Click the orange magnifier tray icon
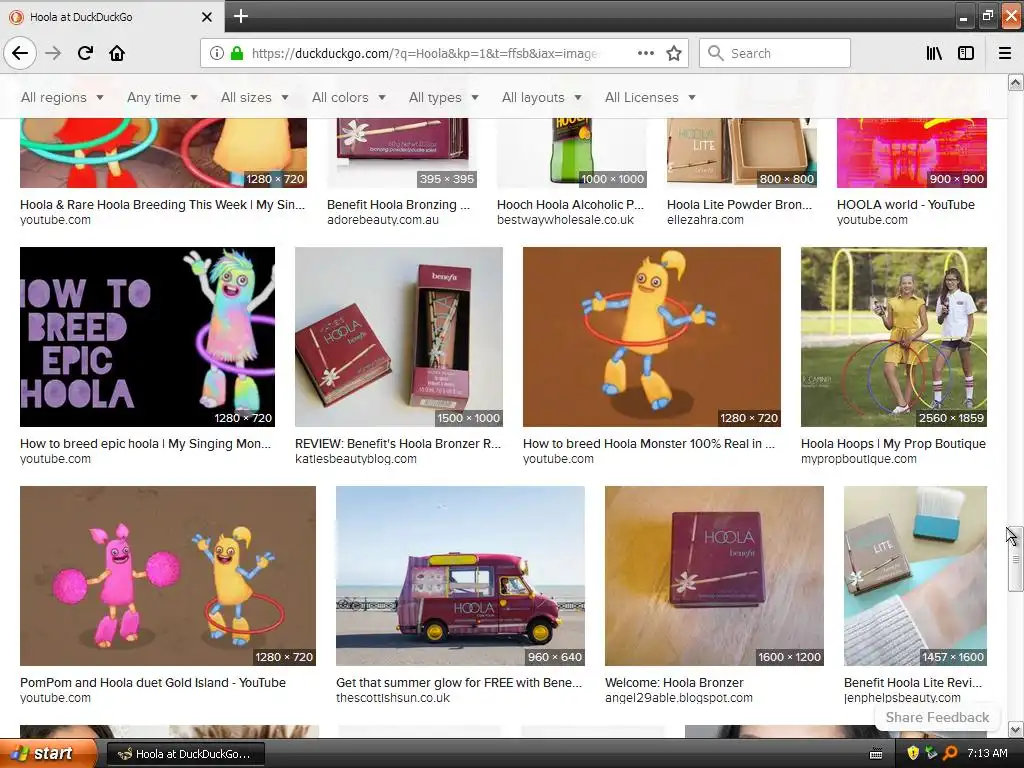1024x768 pixels. coord(950,753)
